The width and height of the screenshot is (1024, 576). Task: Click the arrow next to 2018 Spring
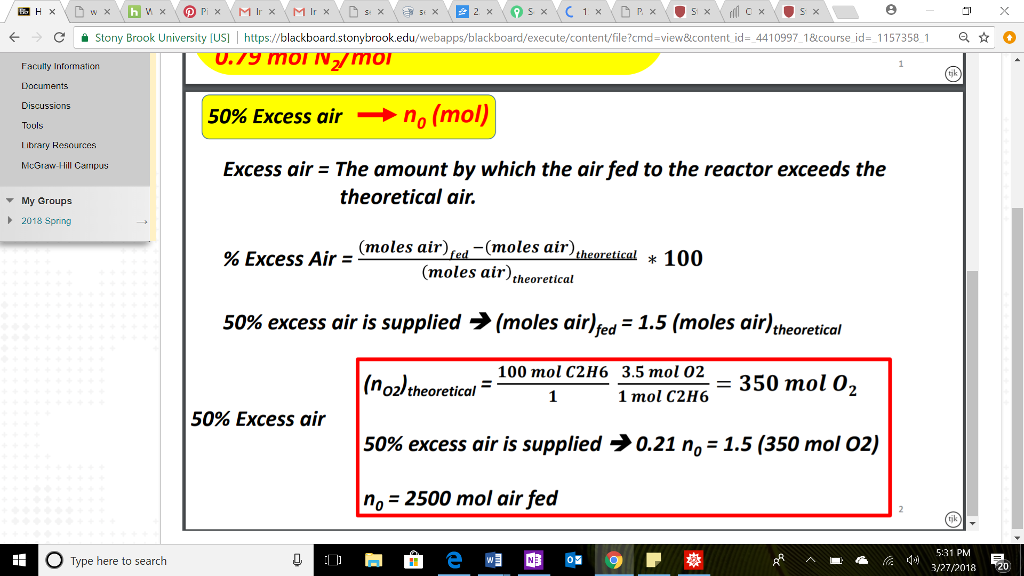(142, 222)
